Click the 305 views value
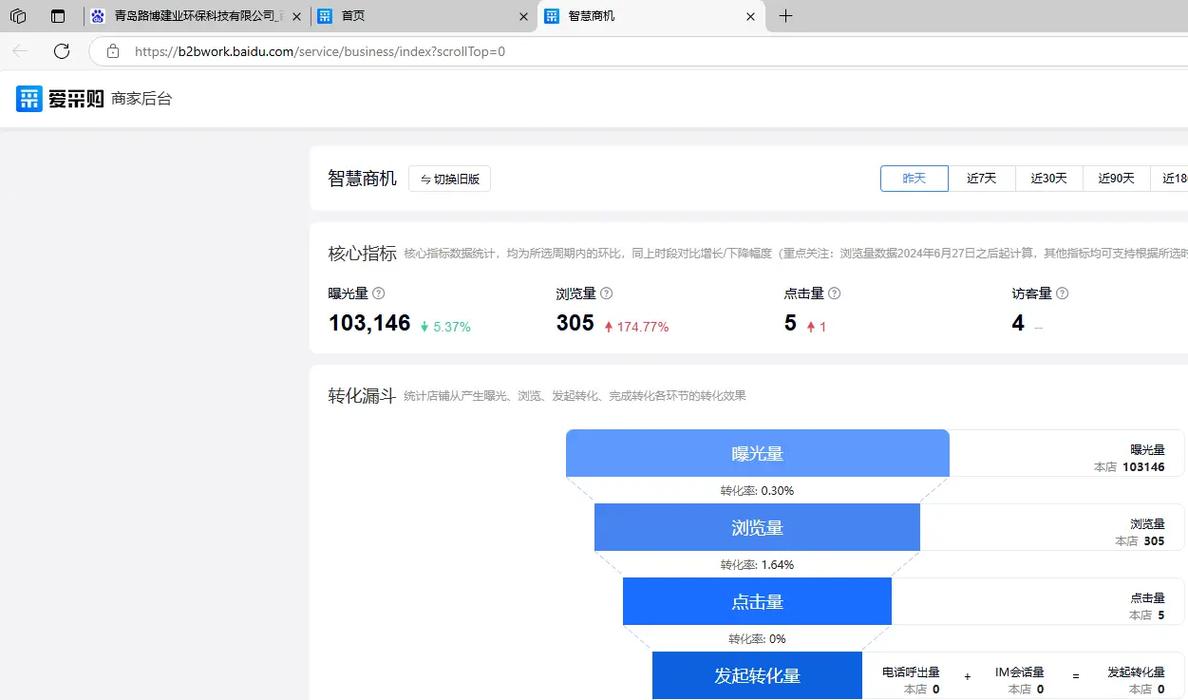Screen dimensions: 1188x700 click(575, 323)
